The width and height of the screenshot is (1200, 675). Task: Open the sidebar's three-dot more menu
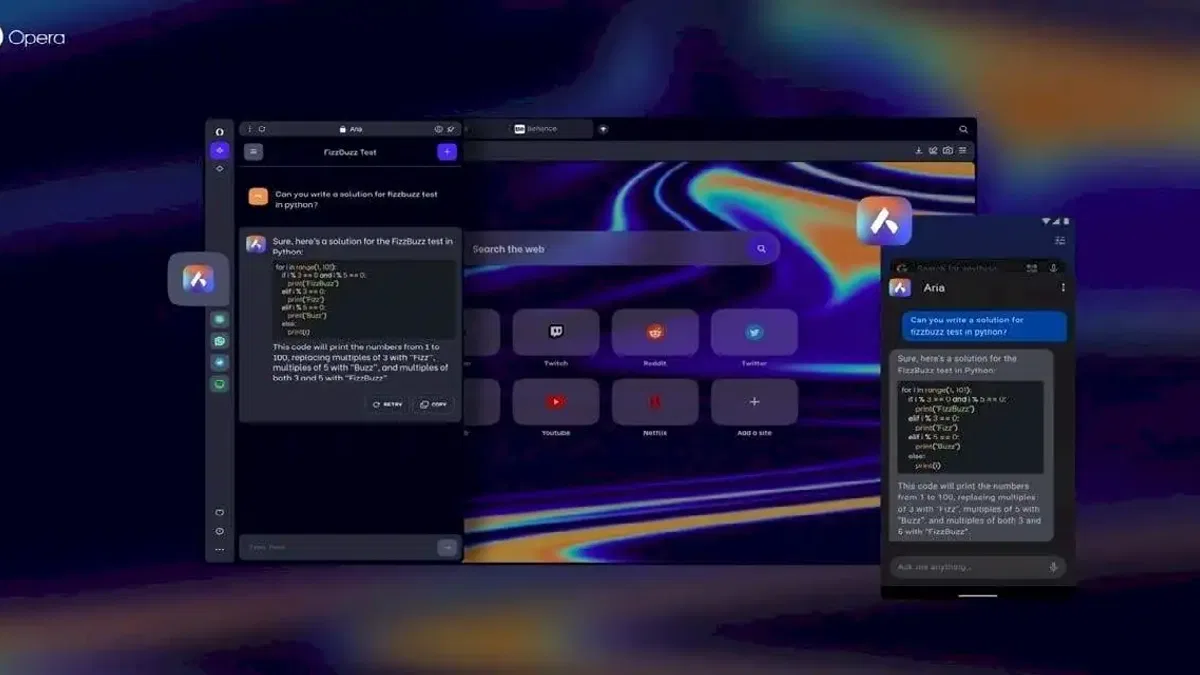pyautogui.click(x=220, y=549)
